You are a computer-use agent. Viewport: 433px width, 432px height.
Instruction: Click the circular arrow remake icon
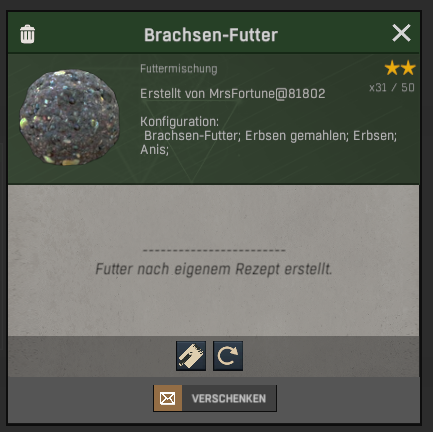[228, 356]
